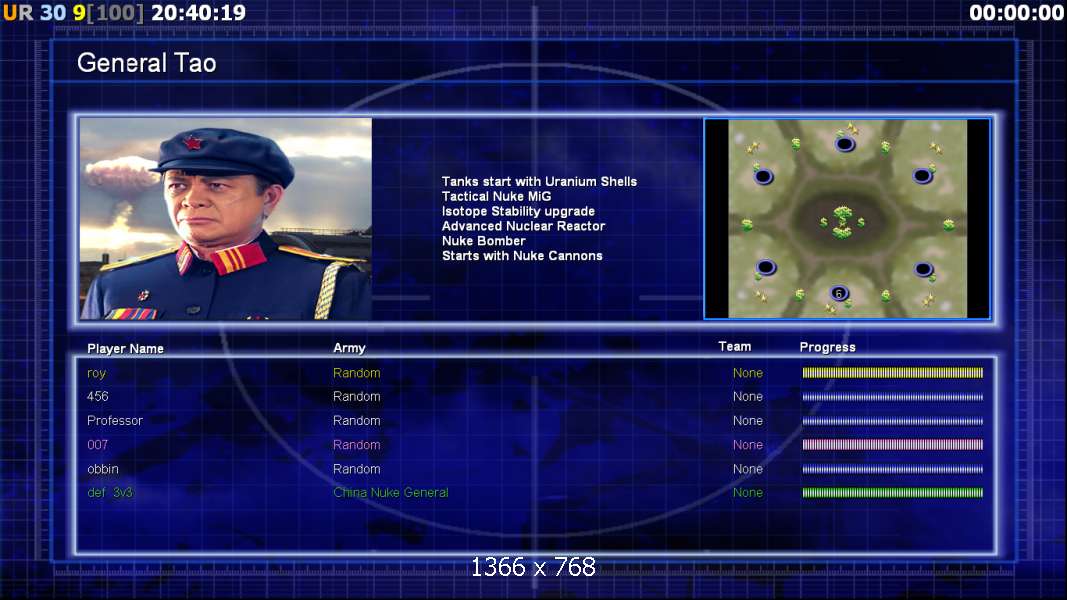
Task: Click 456's loading progress bar
Action: pyautogui.click(x=893, y=397)
